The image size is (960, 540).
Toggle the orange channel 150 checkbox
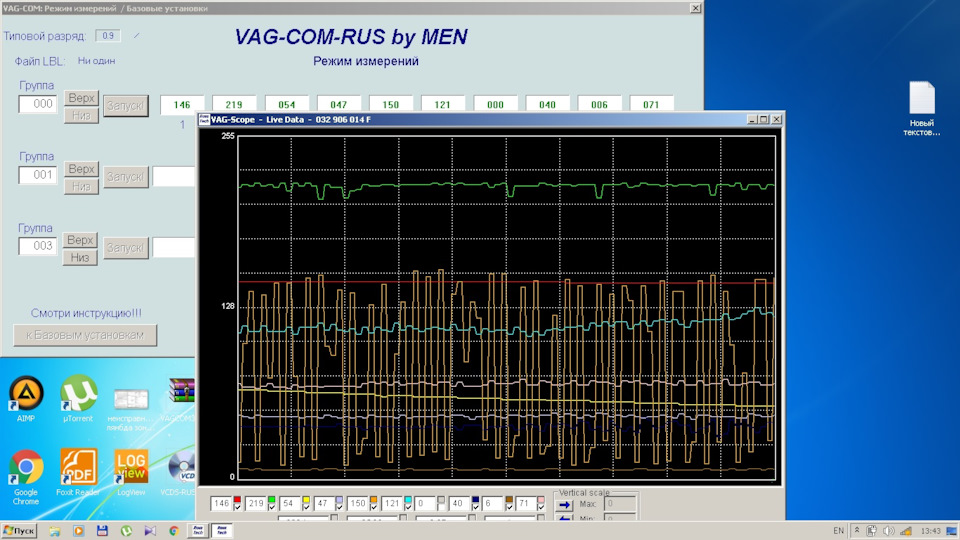373,508
